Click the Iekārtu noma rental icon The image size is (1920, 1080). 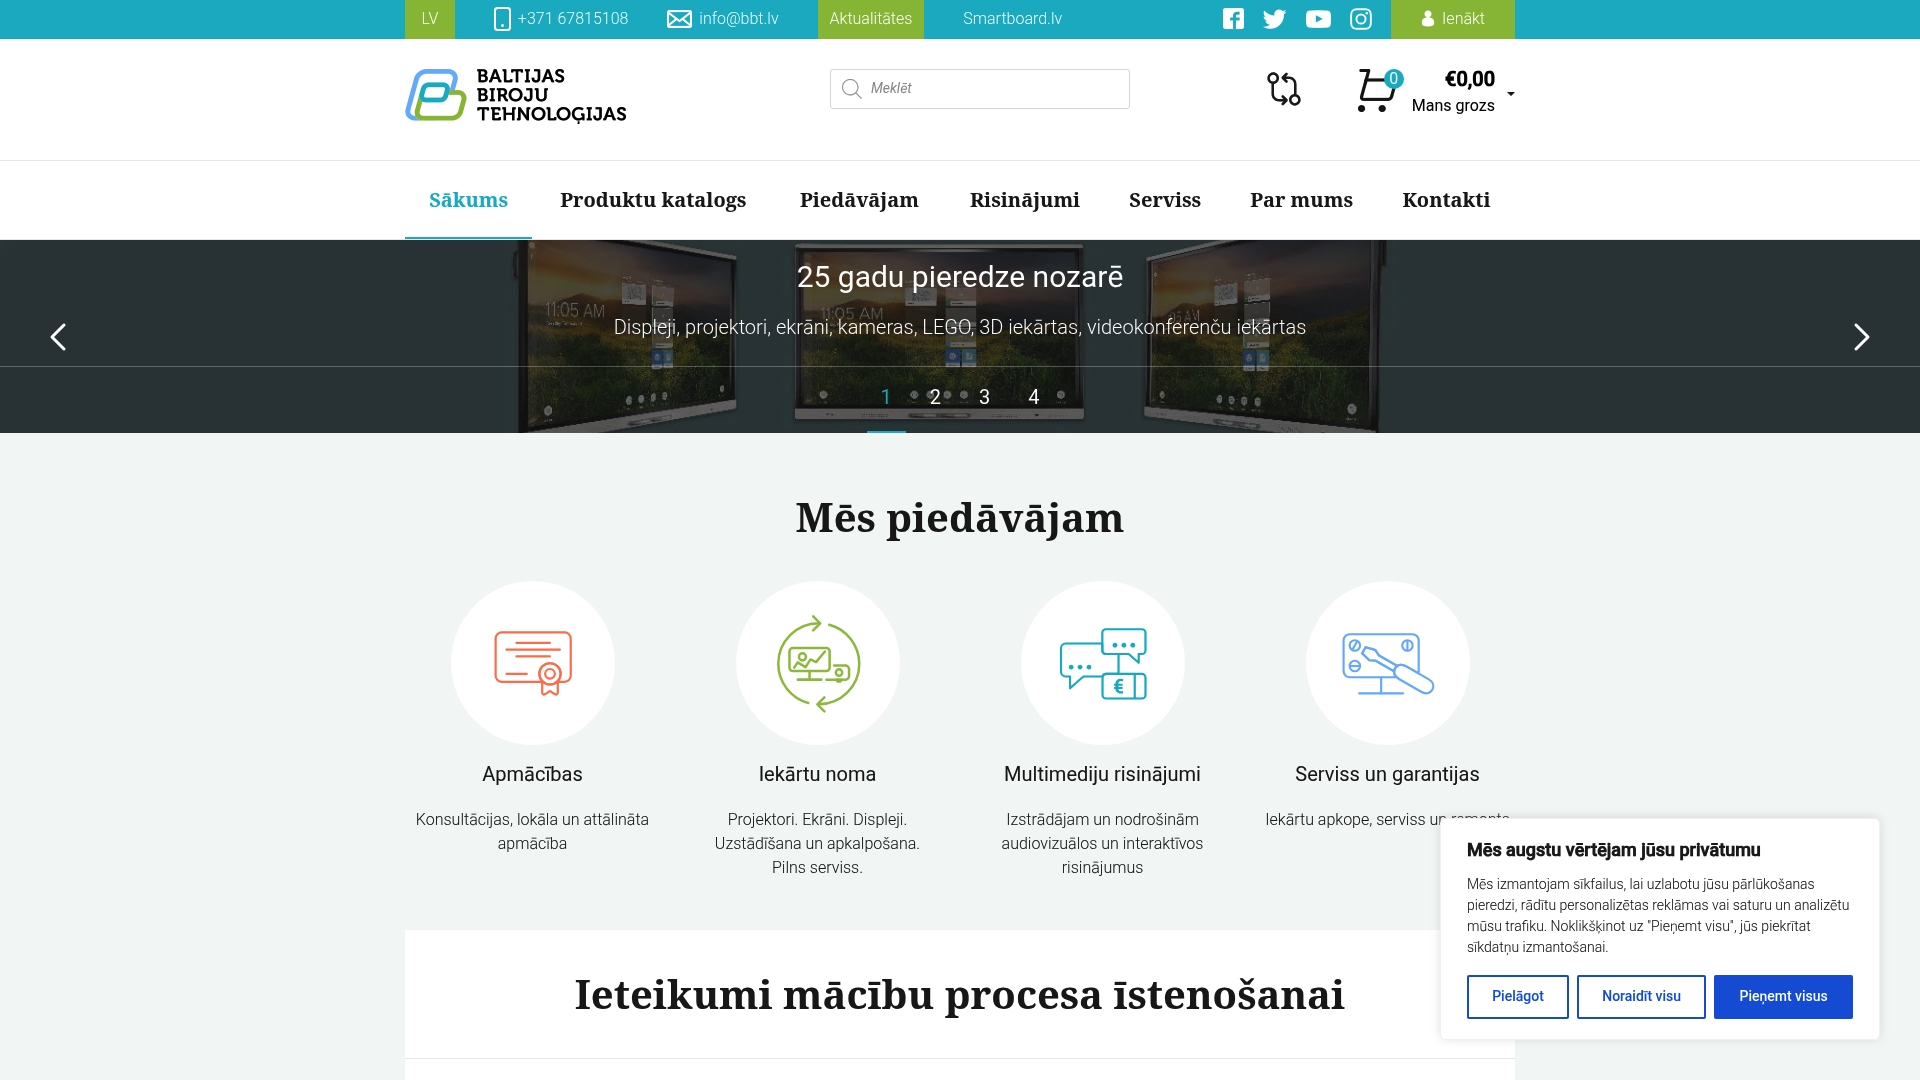[818, 663]
